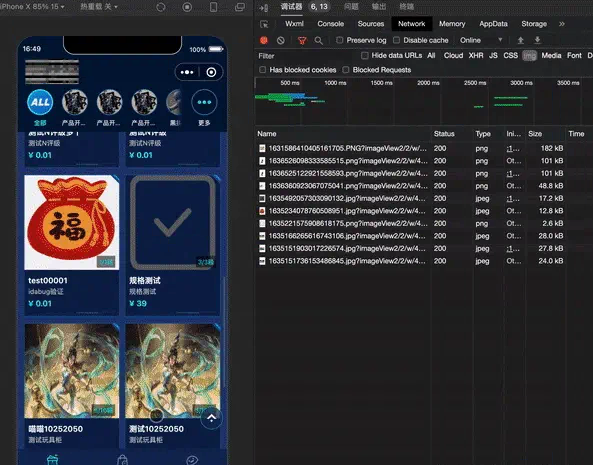Viewport: 593px width, 465px height.
Task: Open the Online throttling dropdown
Action: 481,40
